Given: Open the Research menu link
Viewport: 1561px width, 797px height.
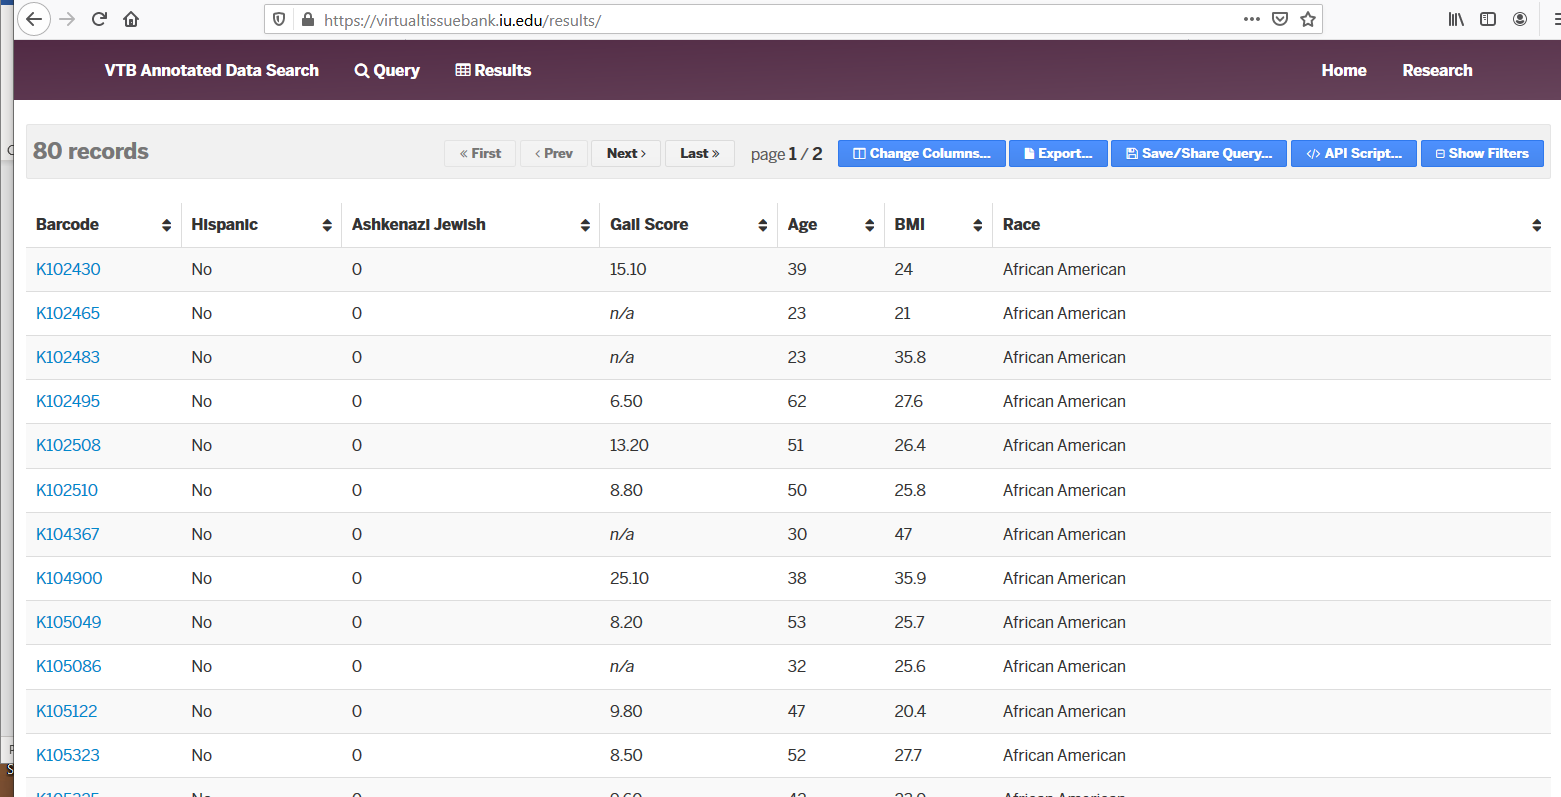Looking at the screenshot, I should [x=1437, y=70].
